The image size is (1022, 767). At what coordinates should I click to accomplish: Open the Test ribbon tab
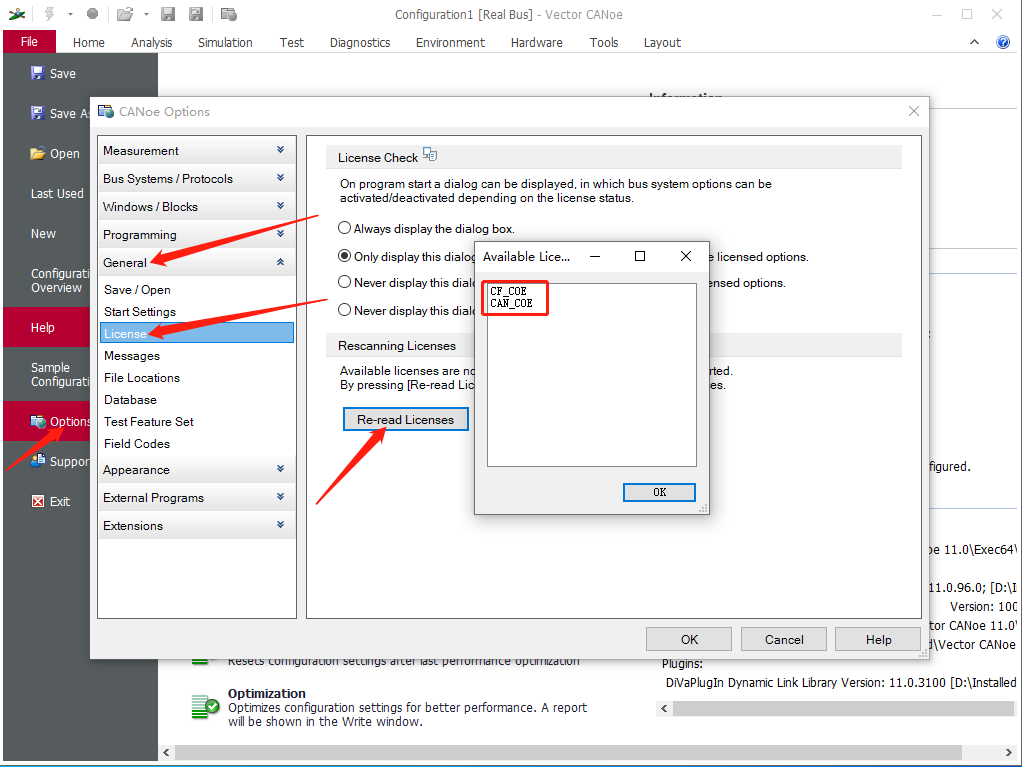(291, 42)
